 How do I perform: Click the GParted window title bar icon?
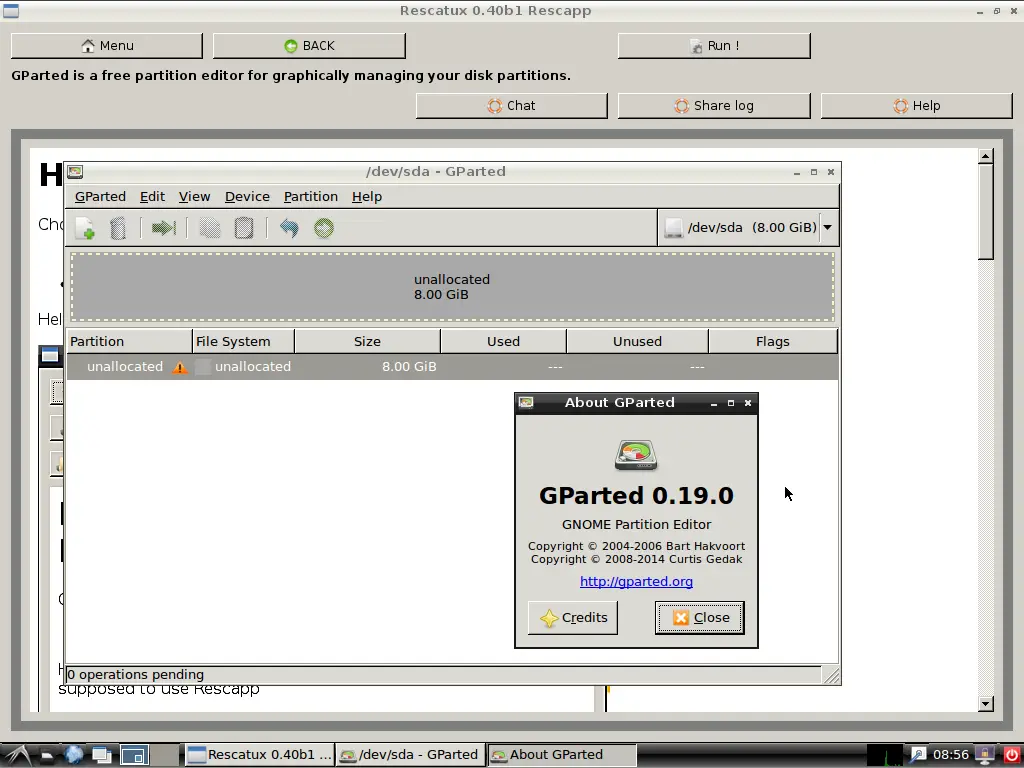pyautogui.click(x=75, y=172)
